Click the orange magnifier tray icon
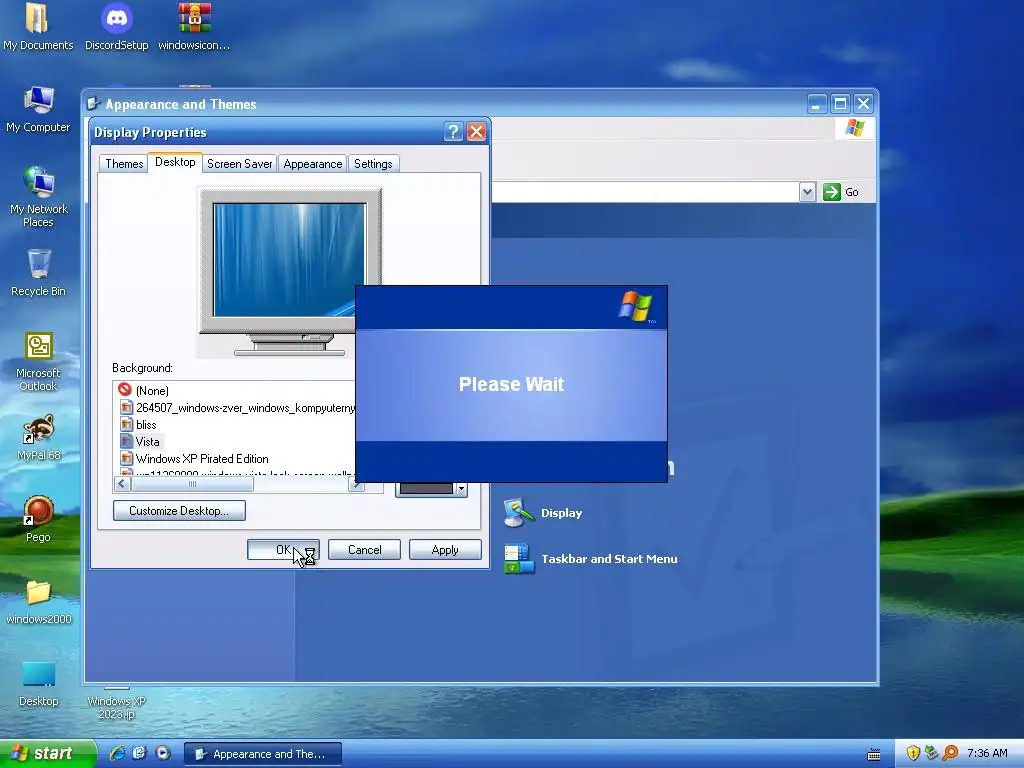 [950, 754]
